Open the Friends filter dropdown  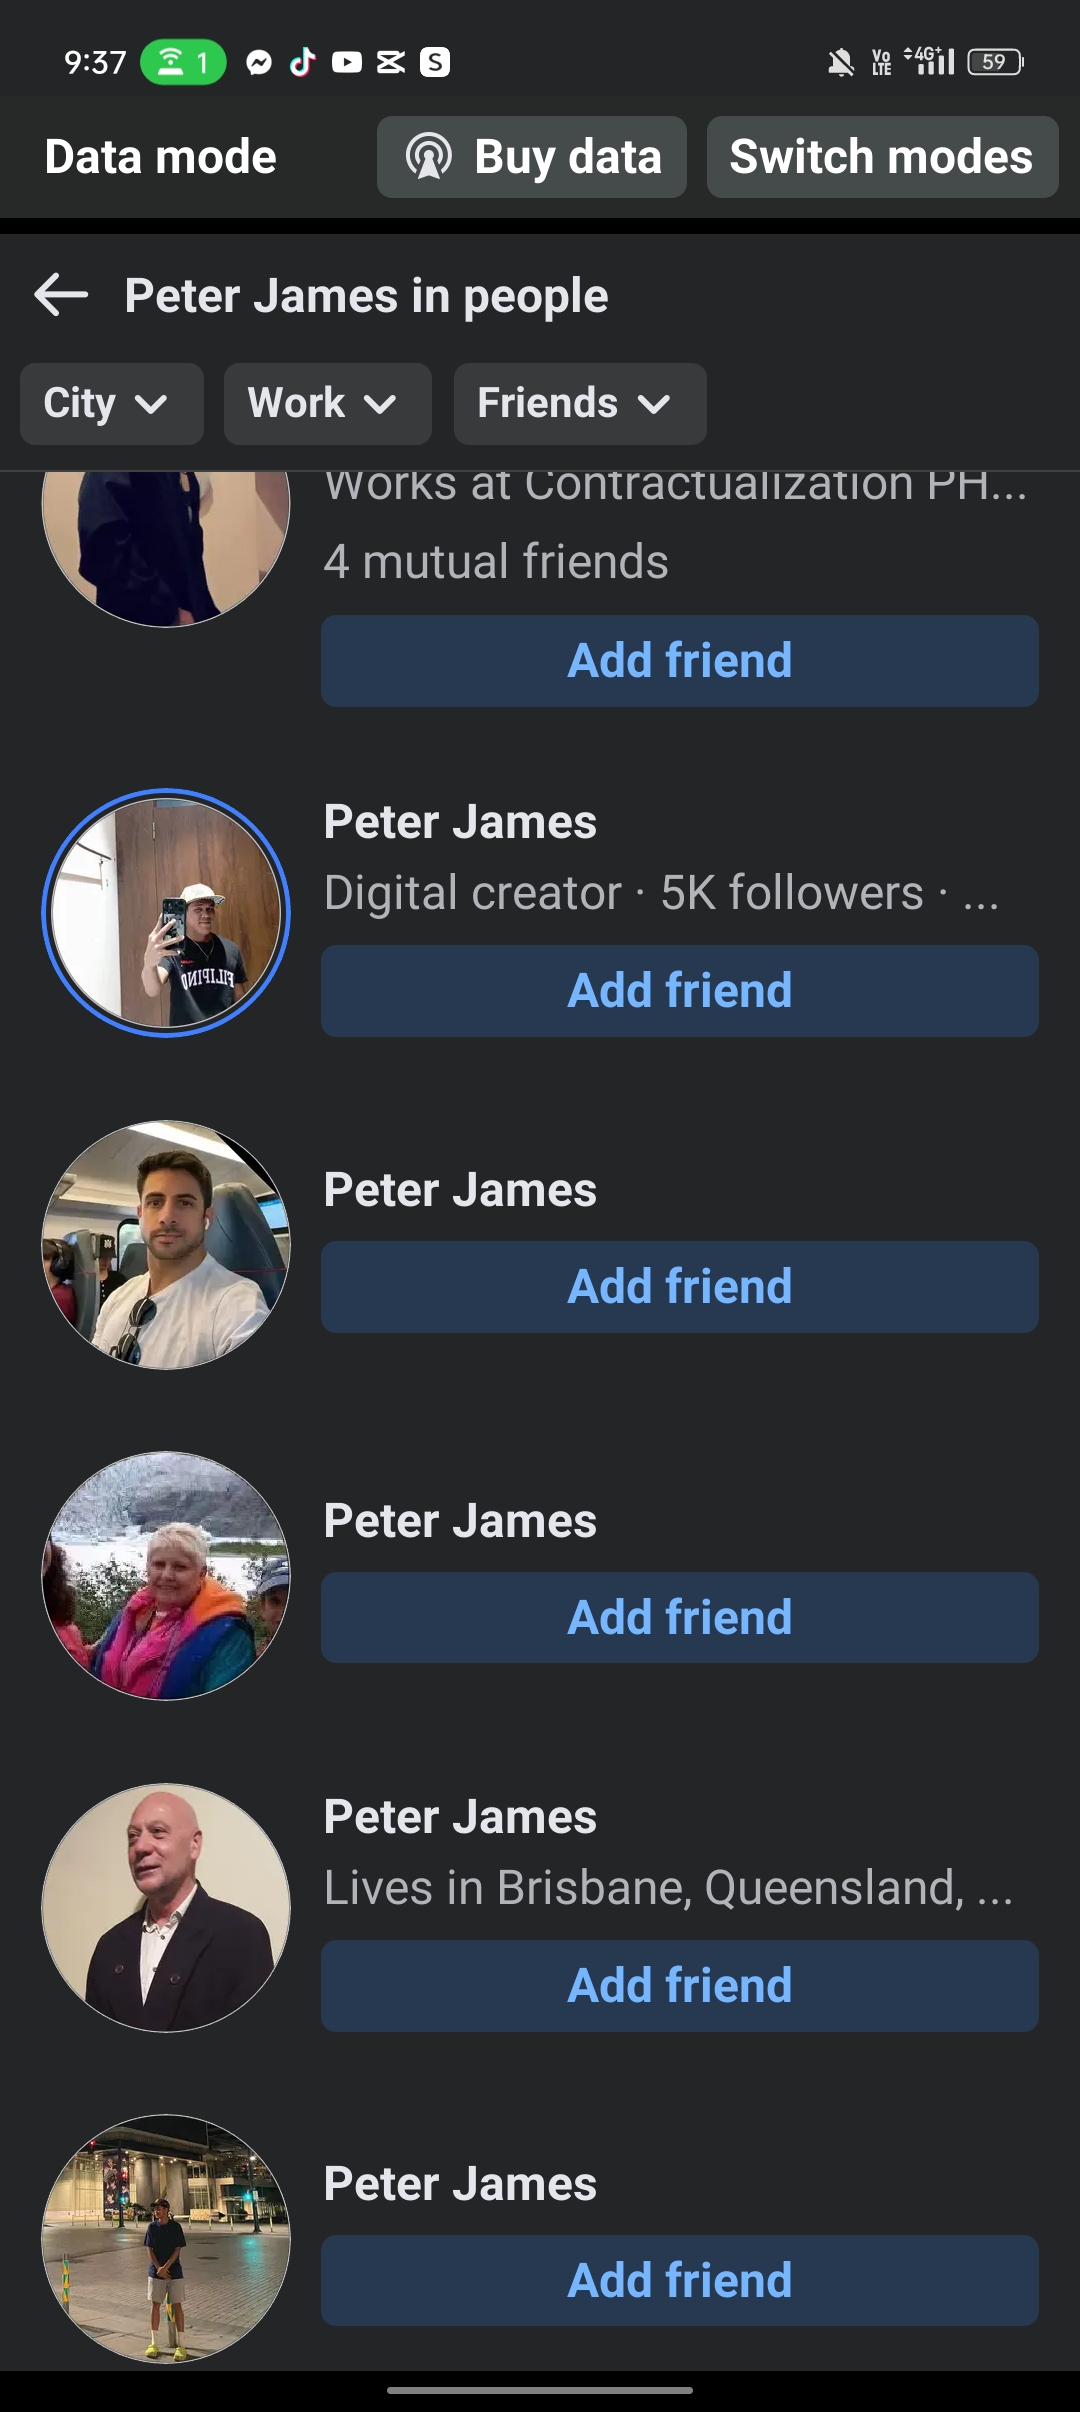579,404
